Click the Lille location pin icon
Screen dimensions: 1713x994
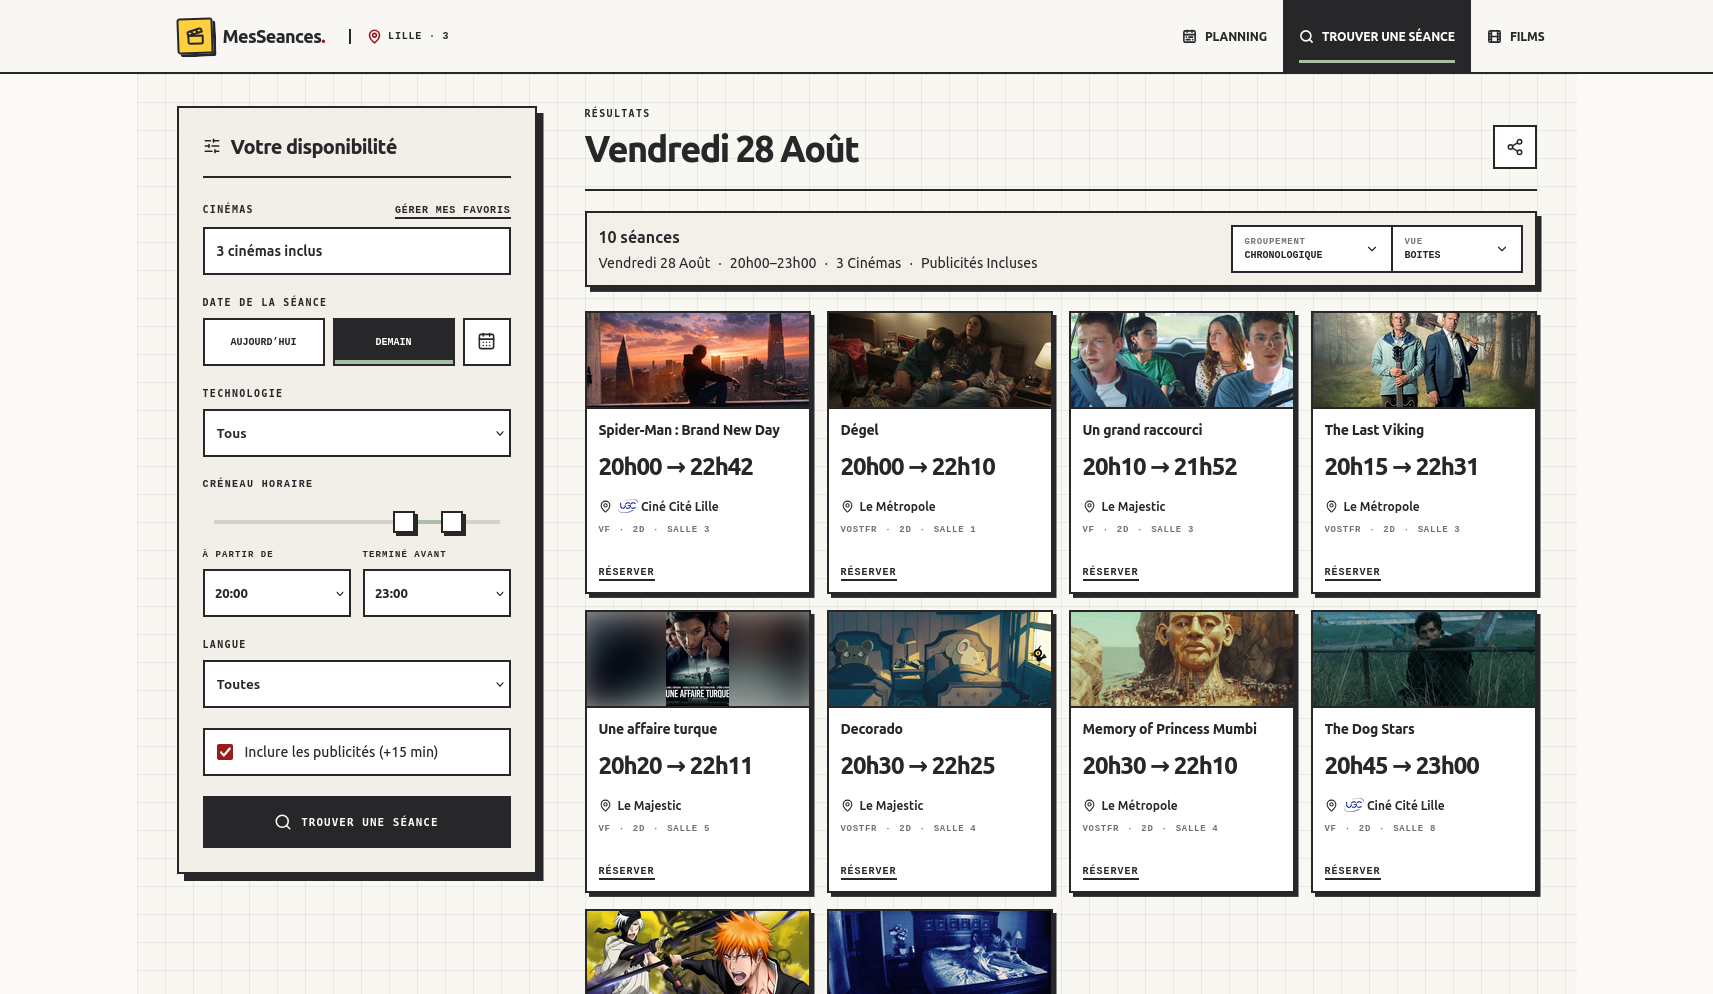click(x=374, y=36)
